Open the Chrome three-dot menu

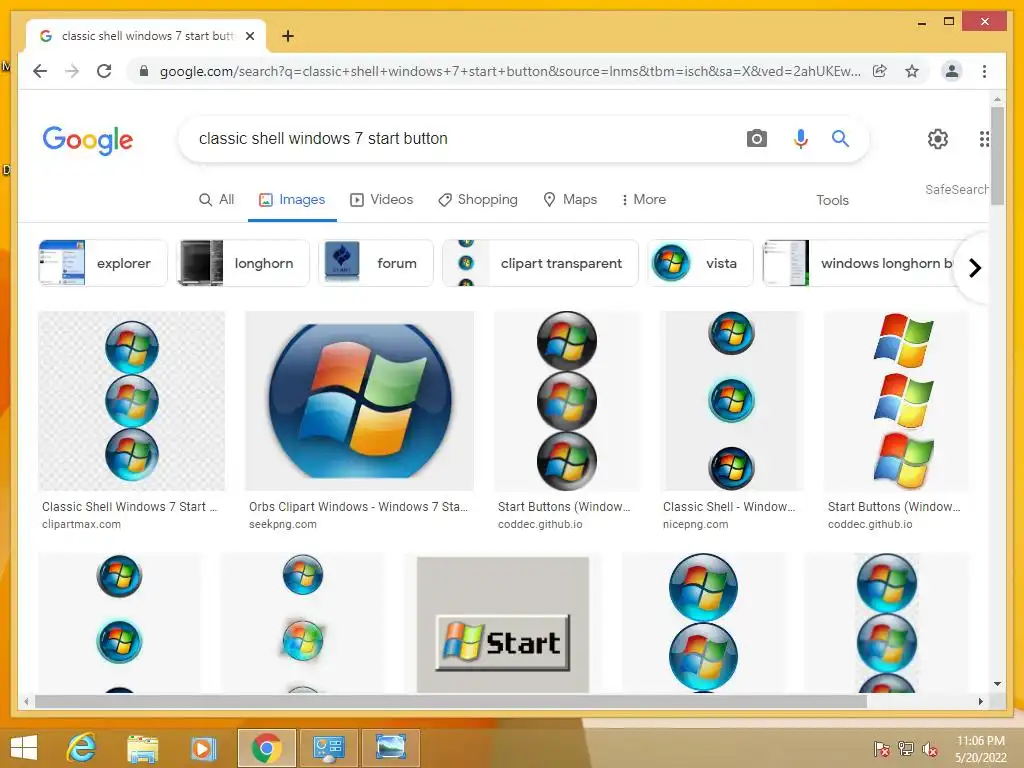click(x=984, y=71)
